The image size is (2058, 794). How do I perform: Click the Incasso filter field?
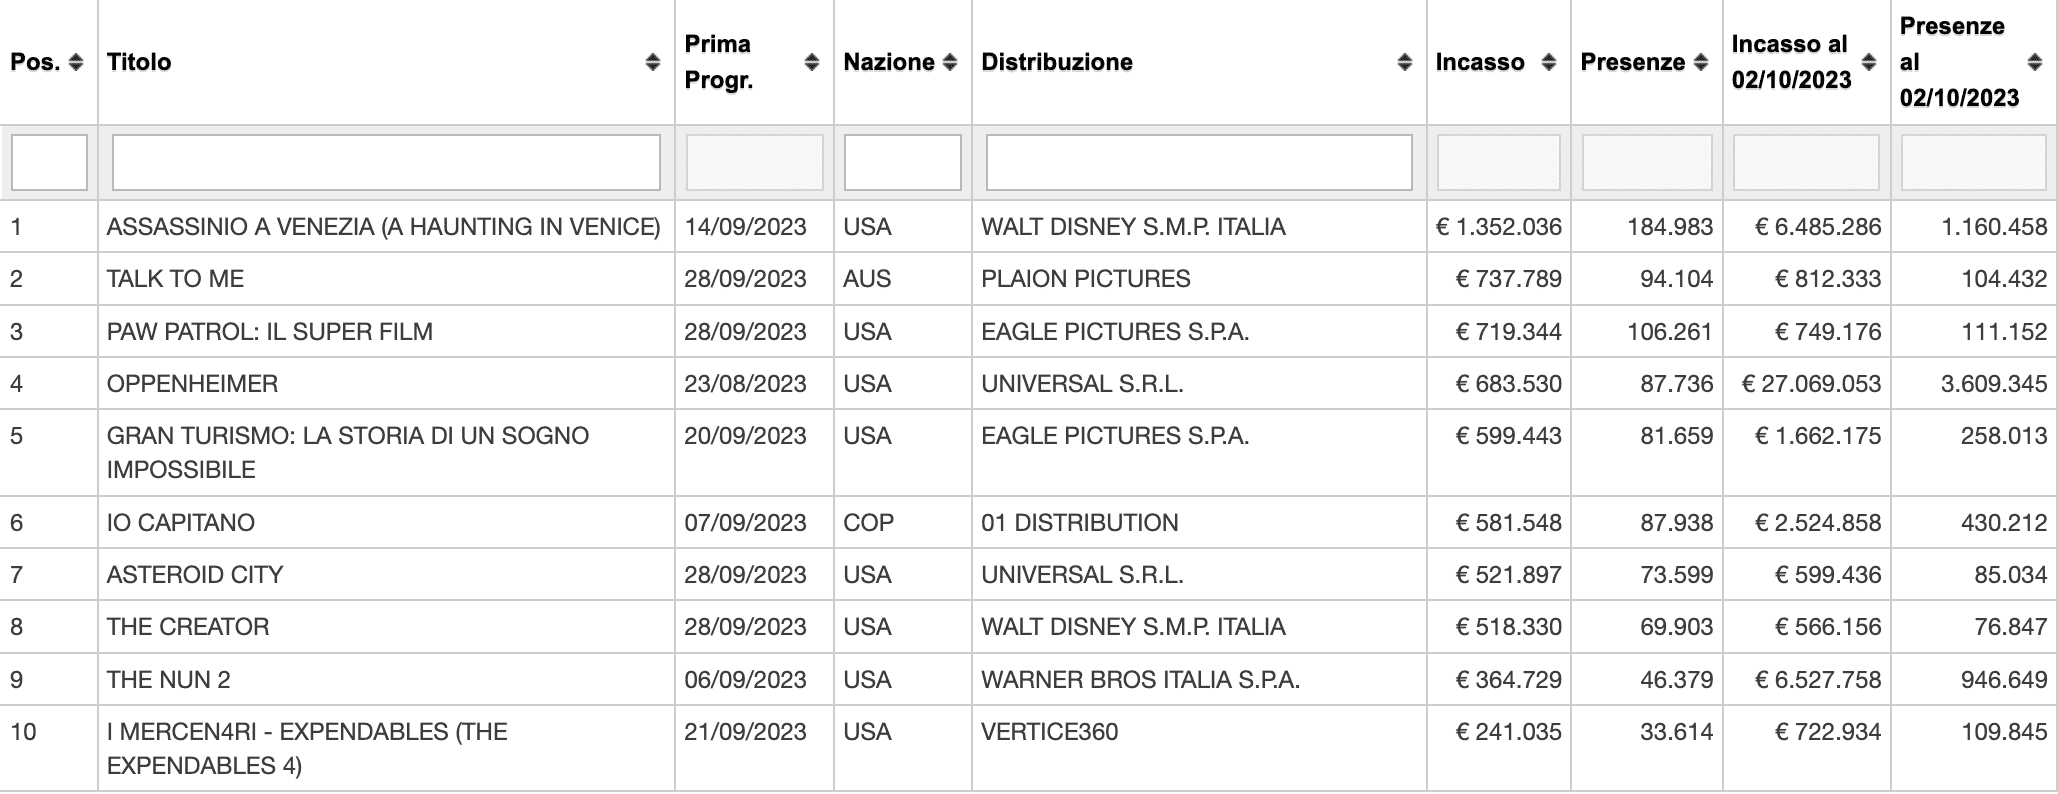[1499, 162]
